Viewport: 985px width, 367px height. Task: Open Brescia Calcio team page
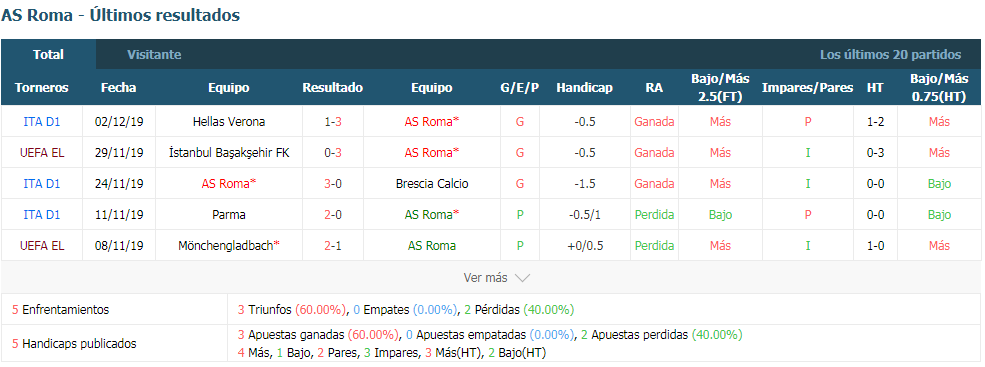coord(432,184)
